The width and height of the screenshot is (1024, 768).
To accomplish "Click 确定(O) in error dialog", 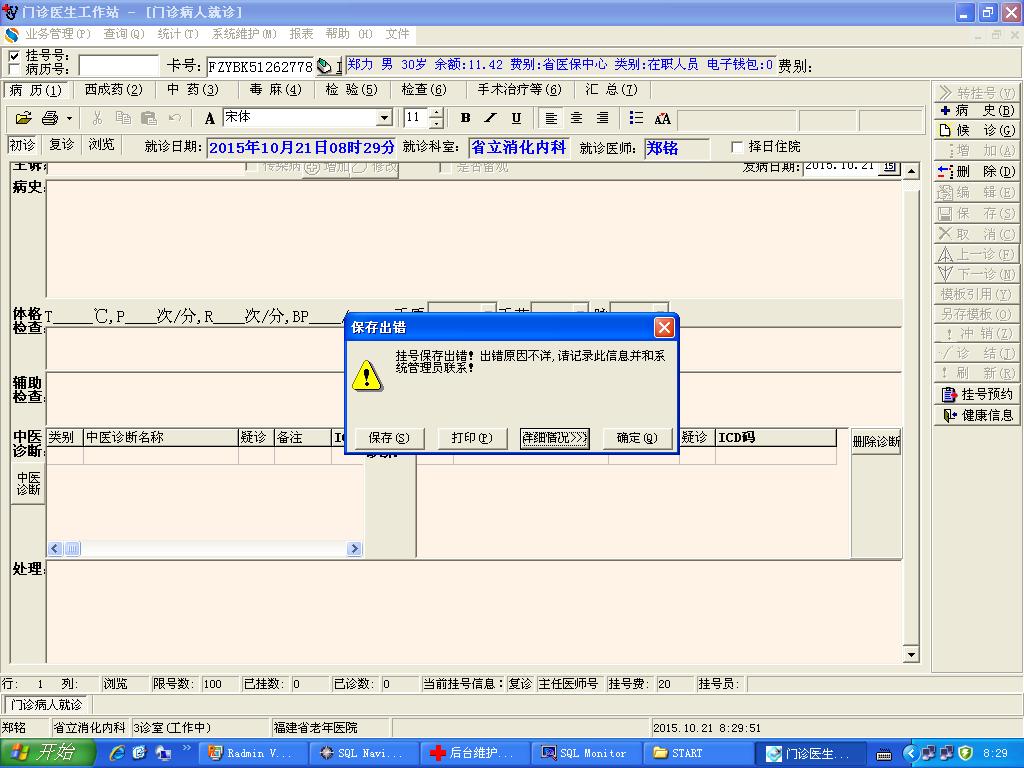I will click(x=637, y=438).
